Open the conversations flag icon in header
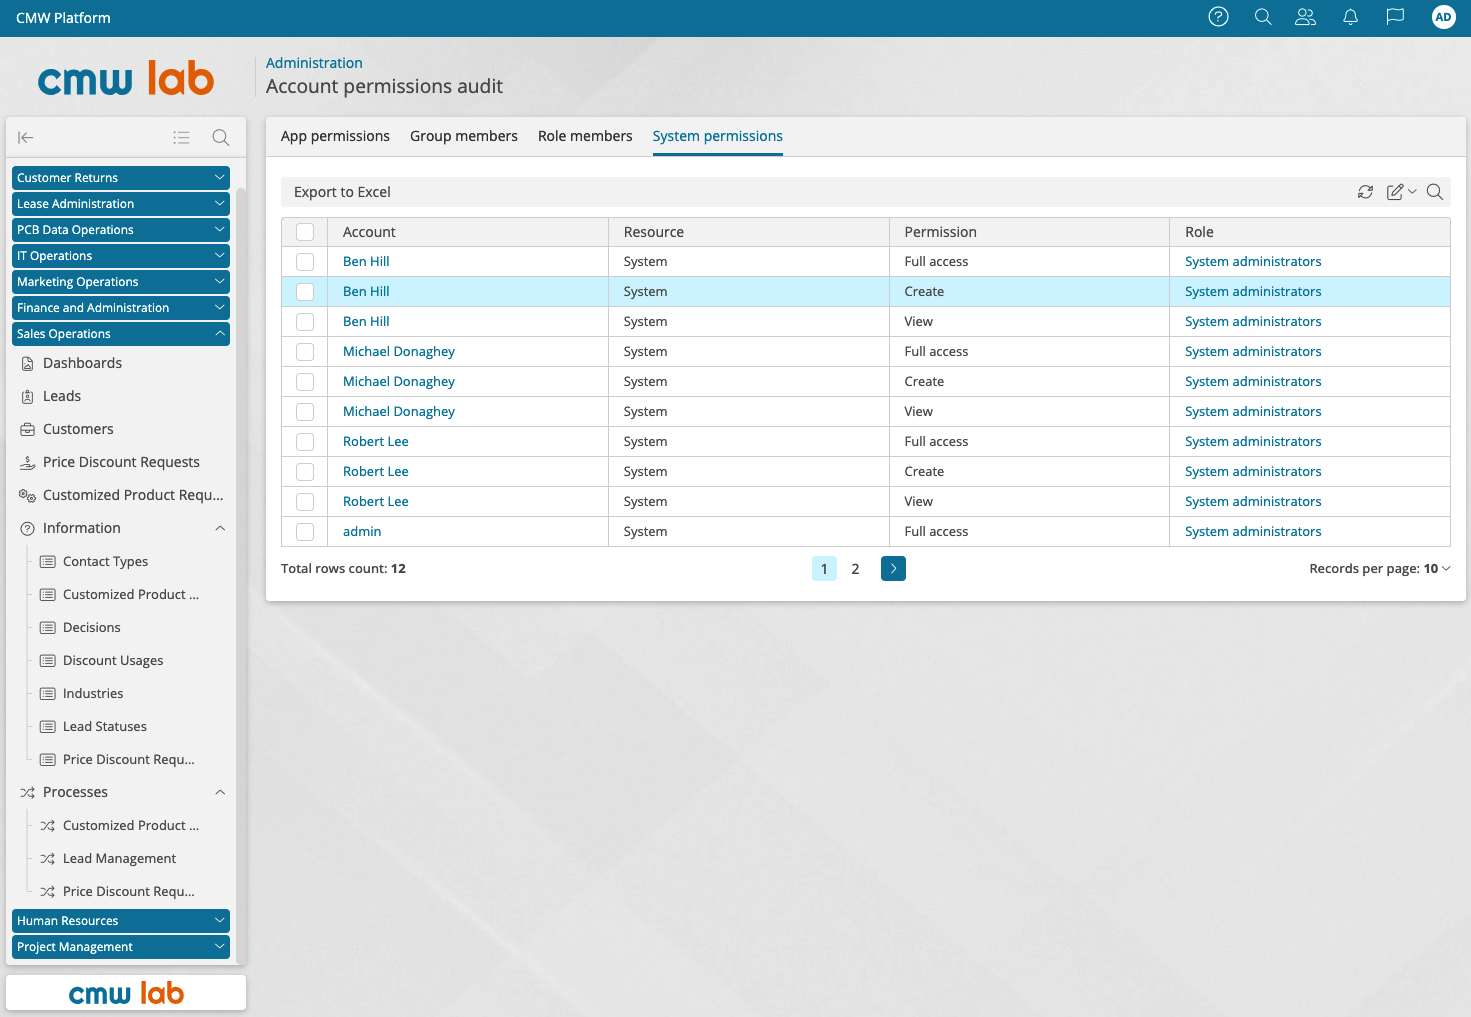Viewport: 1471px width, 1017px height. [1395, 17]
